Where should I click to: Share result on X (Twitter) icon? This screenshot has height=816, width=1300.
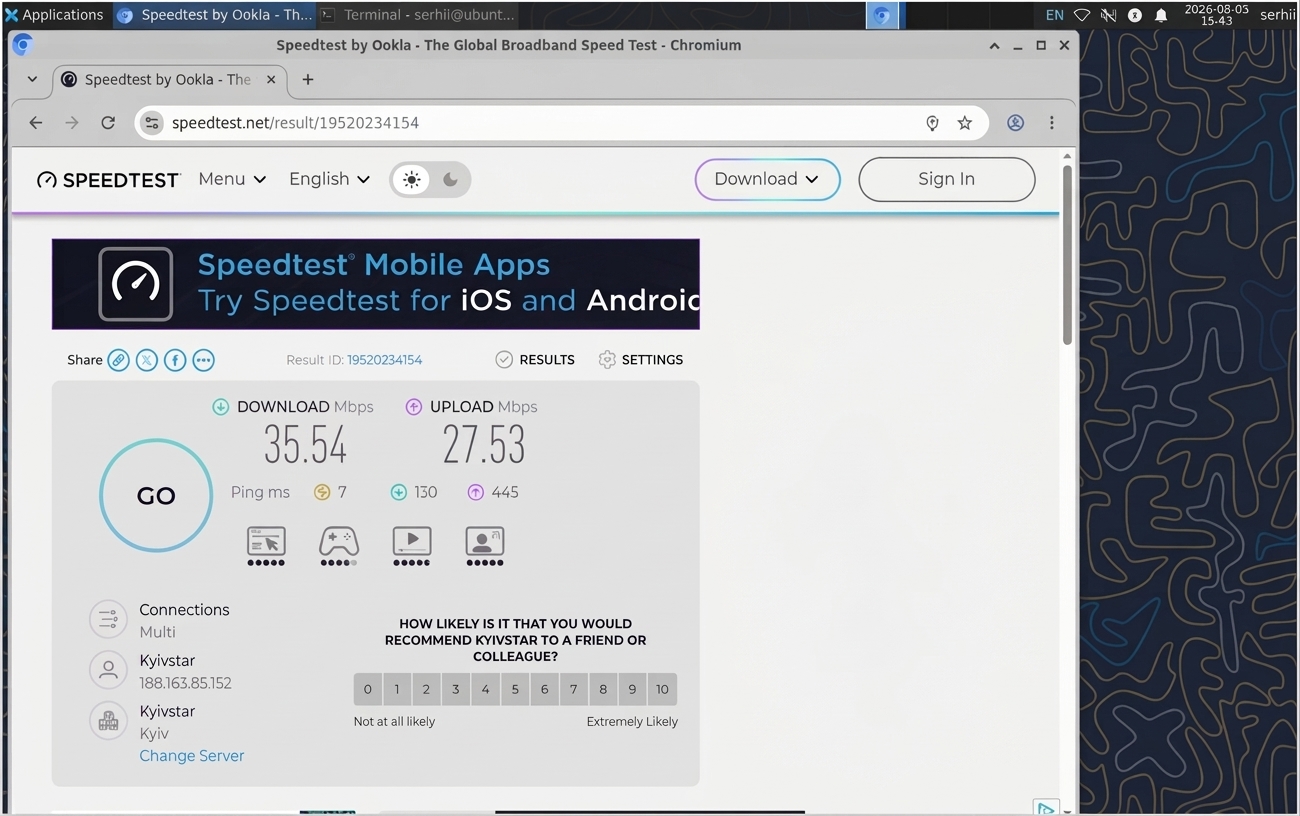147,360
